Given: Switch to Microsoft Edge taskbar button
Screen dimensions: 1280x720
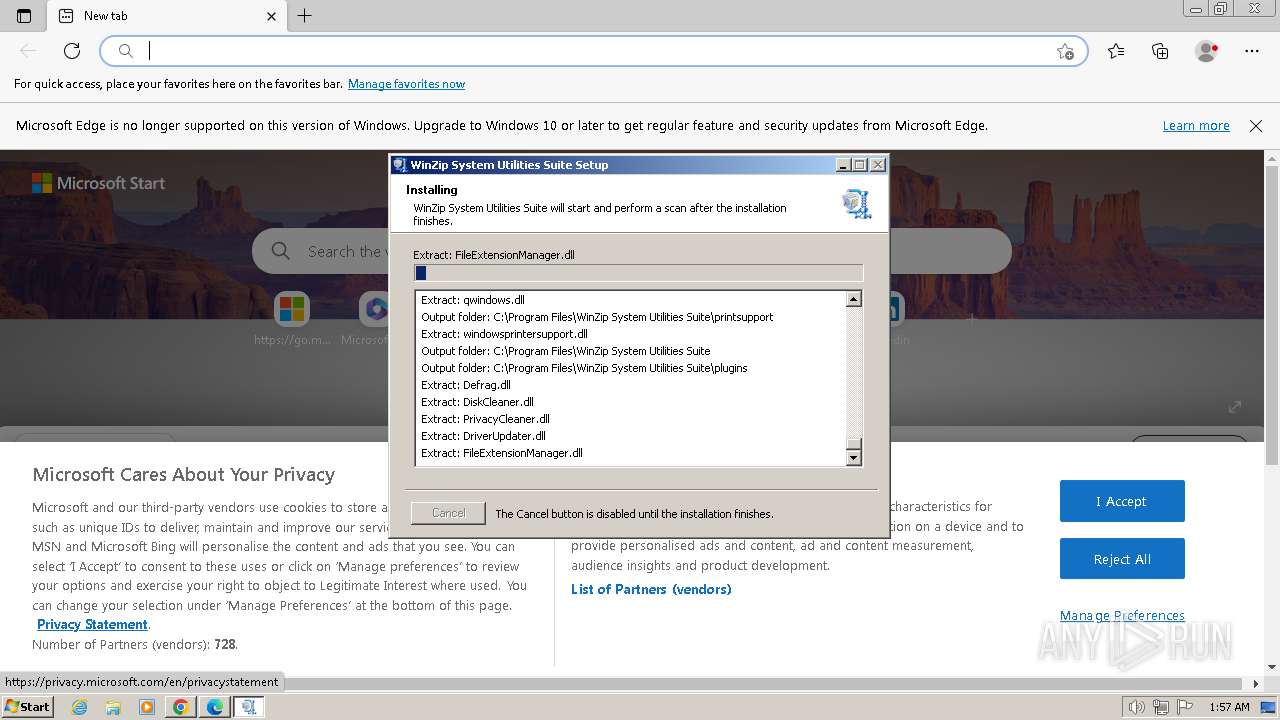Looking at the screenshot, I should (215, 707).
